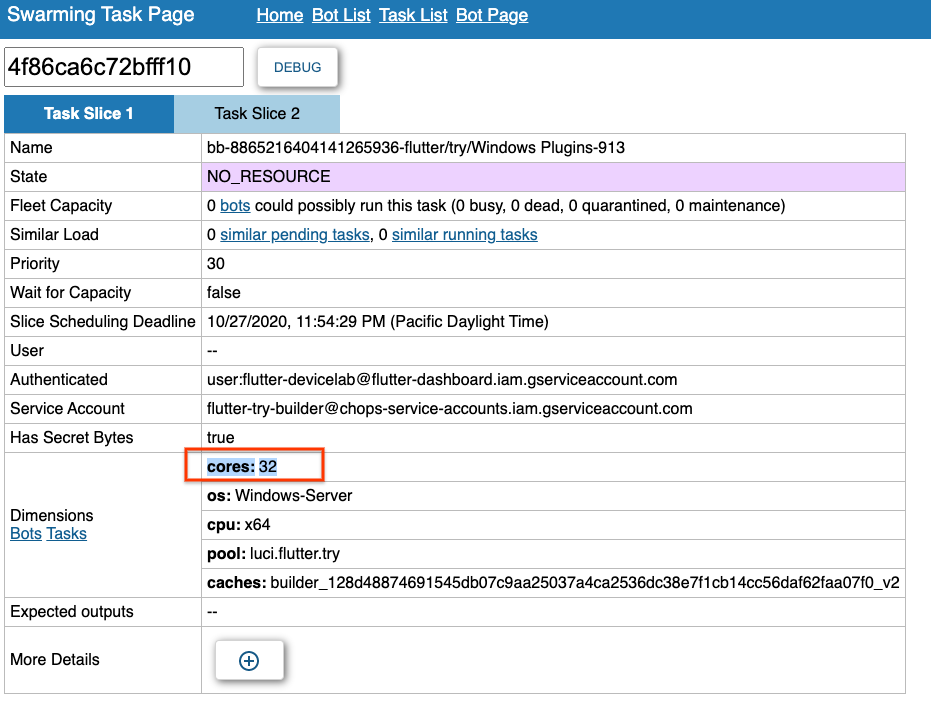View similar pending tasks

295,234
